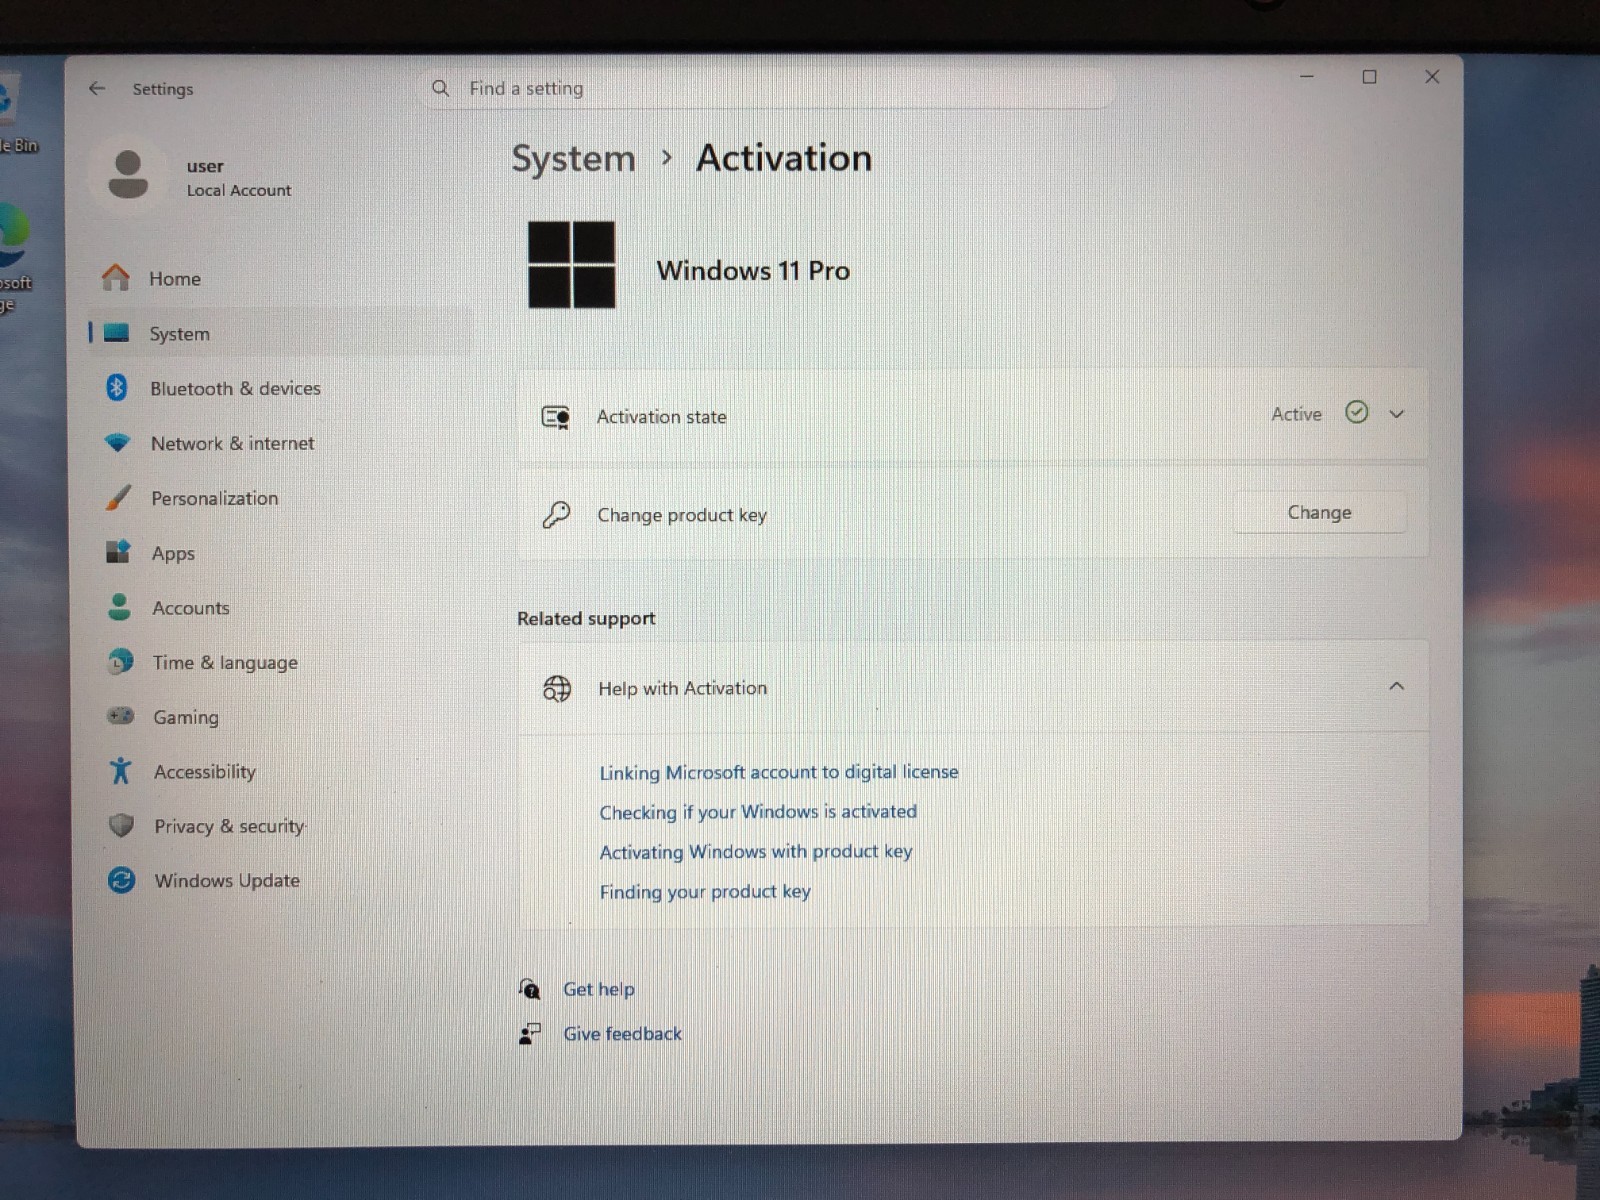The image size is (1600, 1200).
Task: Click the Help with Activation label
Action: (x=682, y=688)
